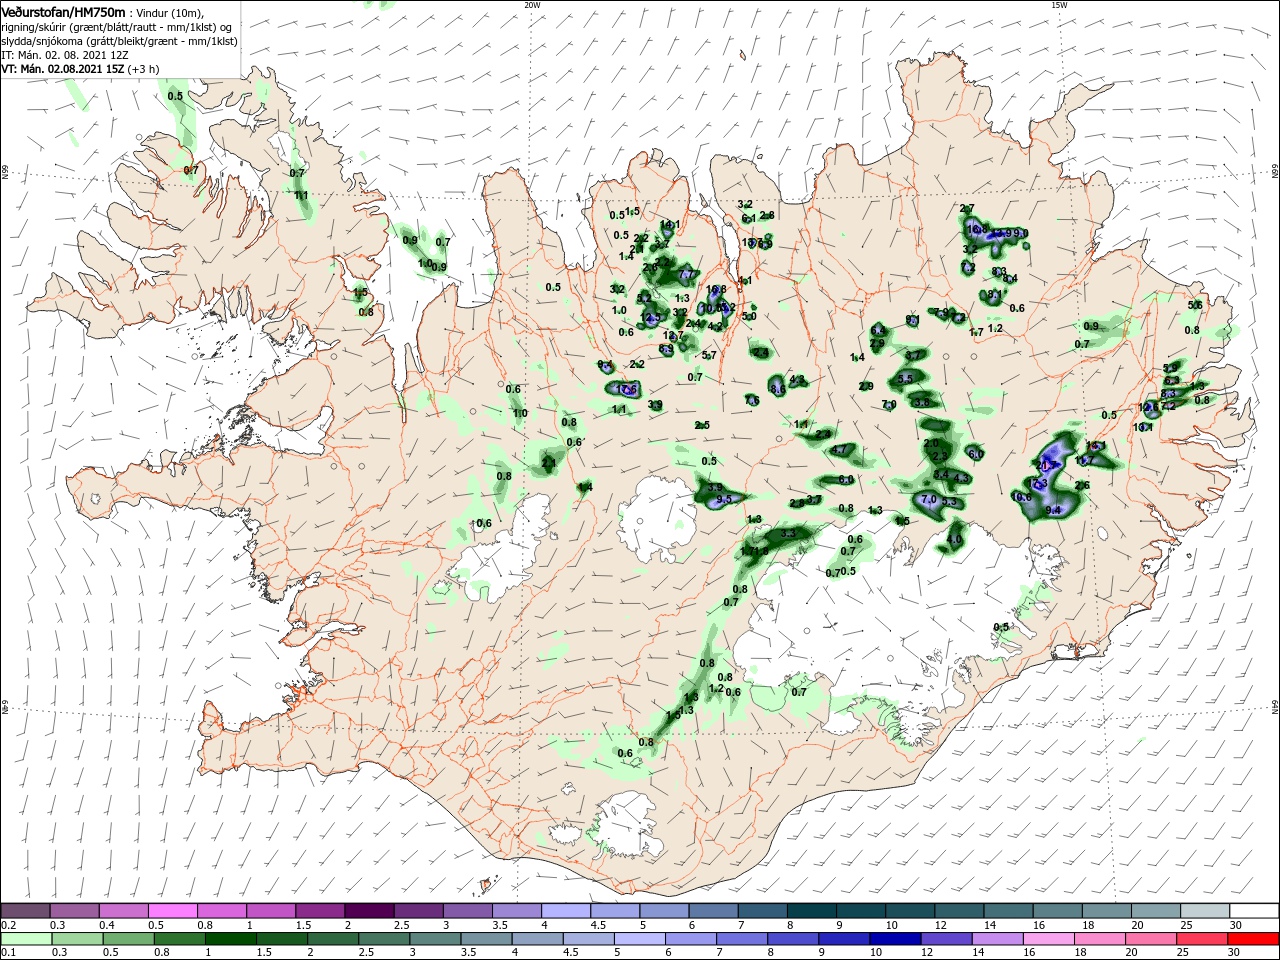This screenshot has height=960, width=1280.
Task: Select the 7.6 precipitation value on the map
Action: coord(752,401)
